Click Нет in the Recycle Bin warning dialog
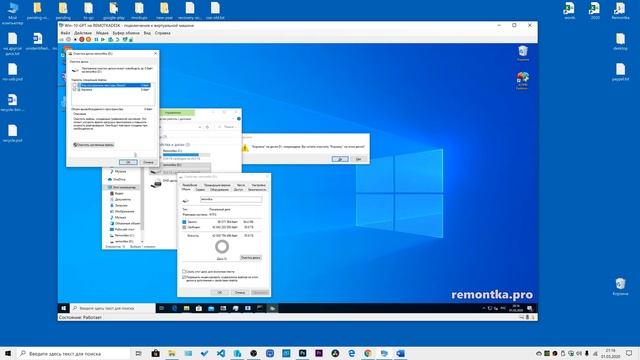 358,159
